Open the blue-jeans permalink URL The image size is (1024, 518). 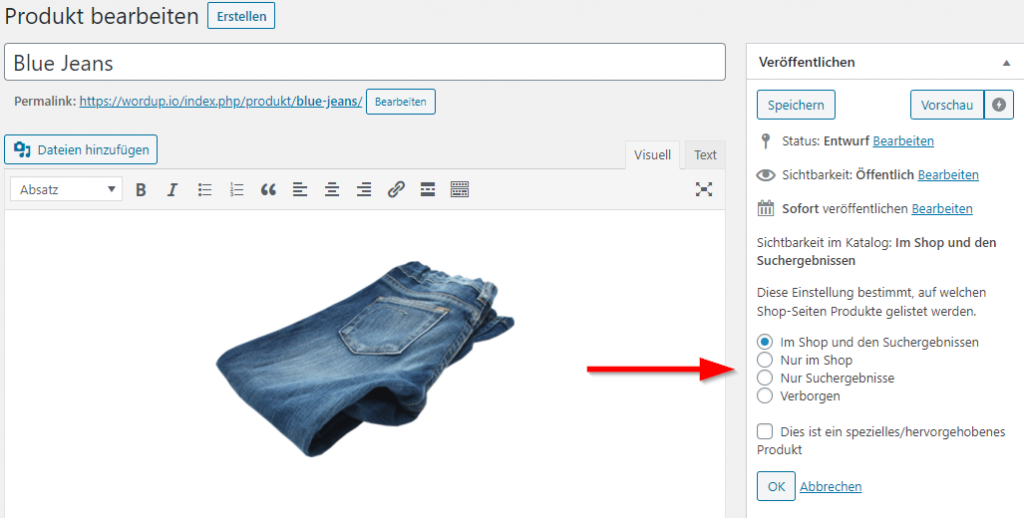pyautogui.click(x=221, y=102)
